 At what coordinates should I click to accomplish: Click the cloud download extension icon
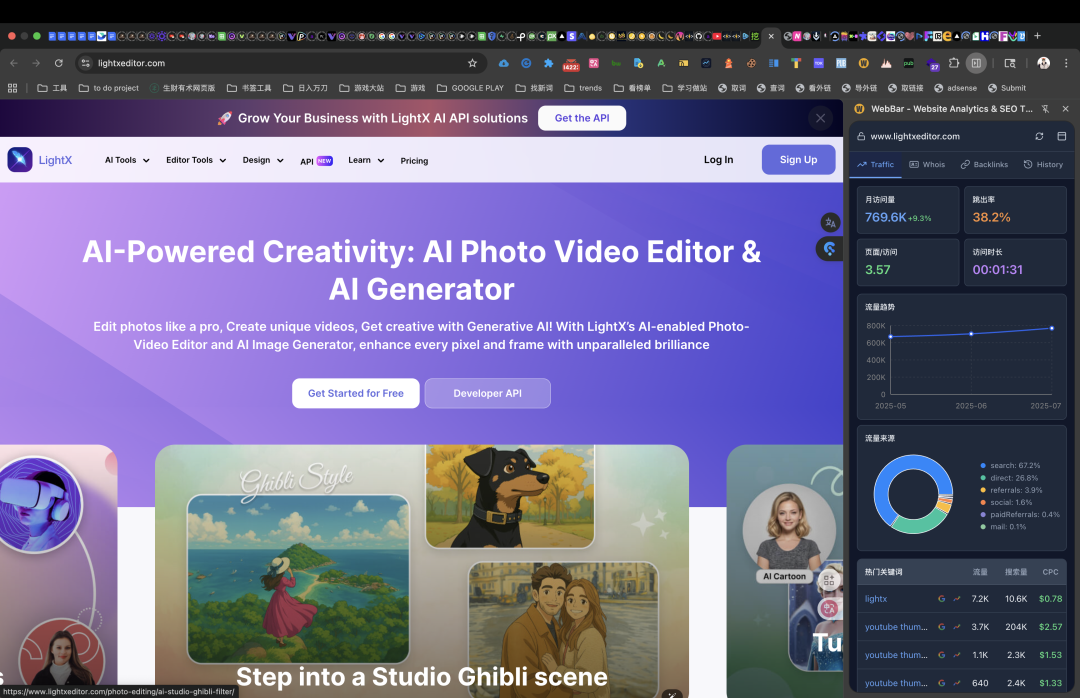coord(503,63)
